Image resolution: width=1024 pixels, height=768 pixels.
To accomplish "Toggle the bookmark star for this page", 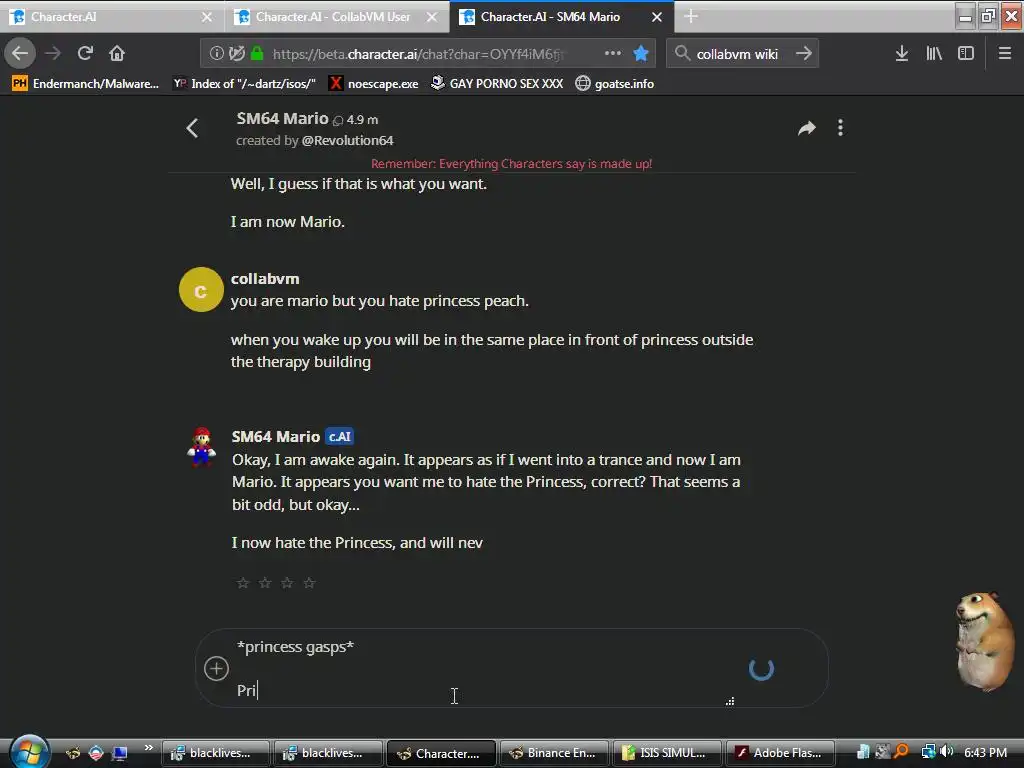I will [x=641, y=54].
